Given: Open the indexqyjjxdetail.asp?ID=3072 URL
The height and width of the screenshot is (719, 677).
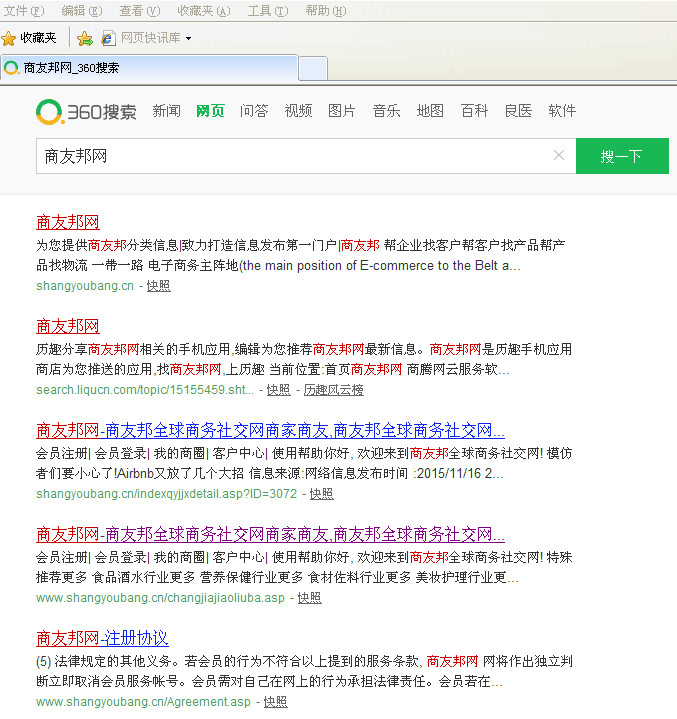Looking at the screenshot, I should [166, 494].
